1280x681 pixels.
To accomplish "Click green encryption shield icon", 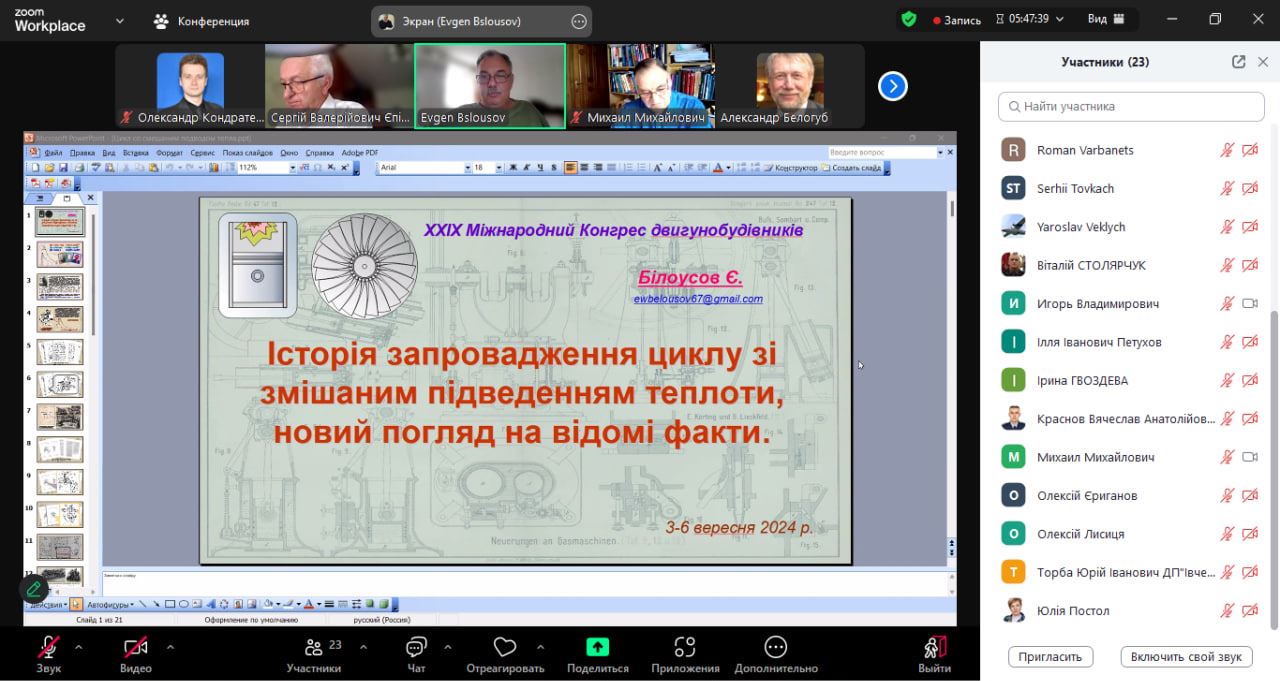I will pyautogui.click(x=908, y=19).
